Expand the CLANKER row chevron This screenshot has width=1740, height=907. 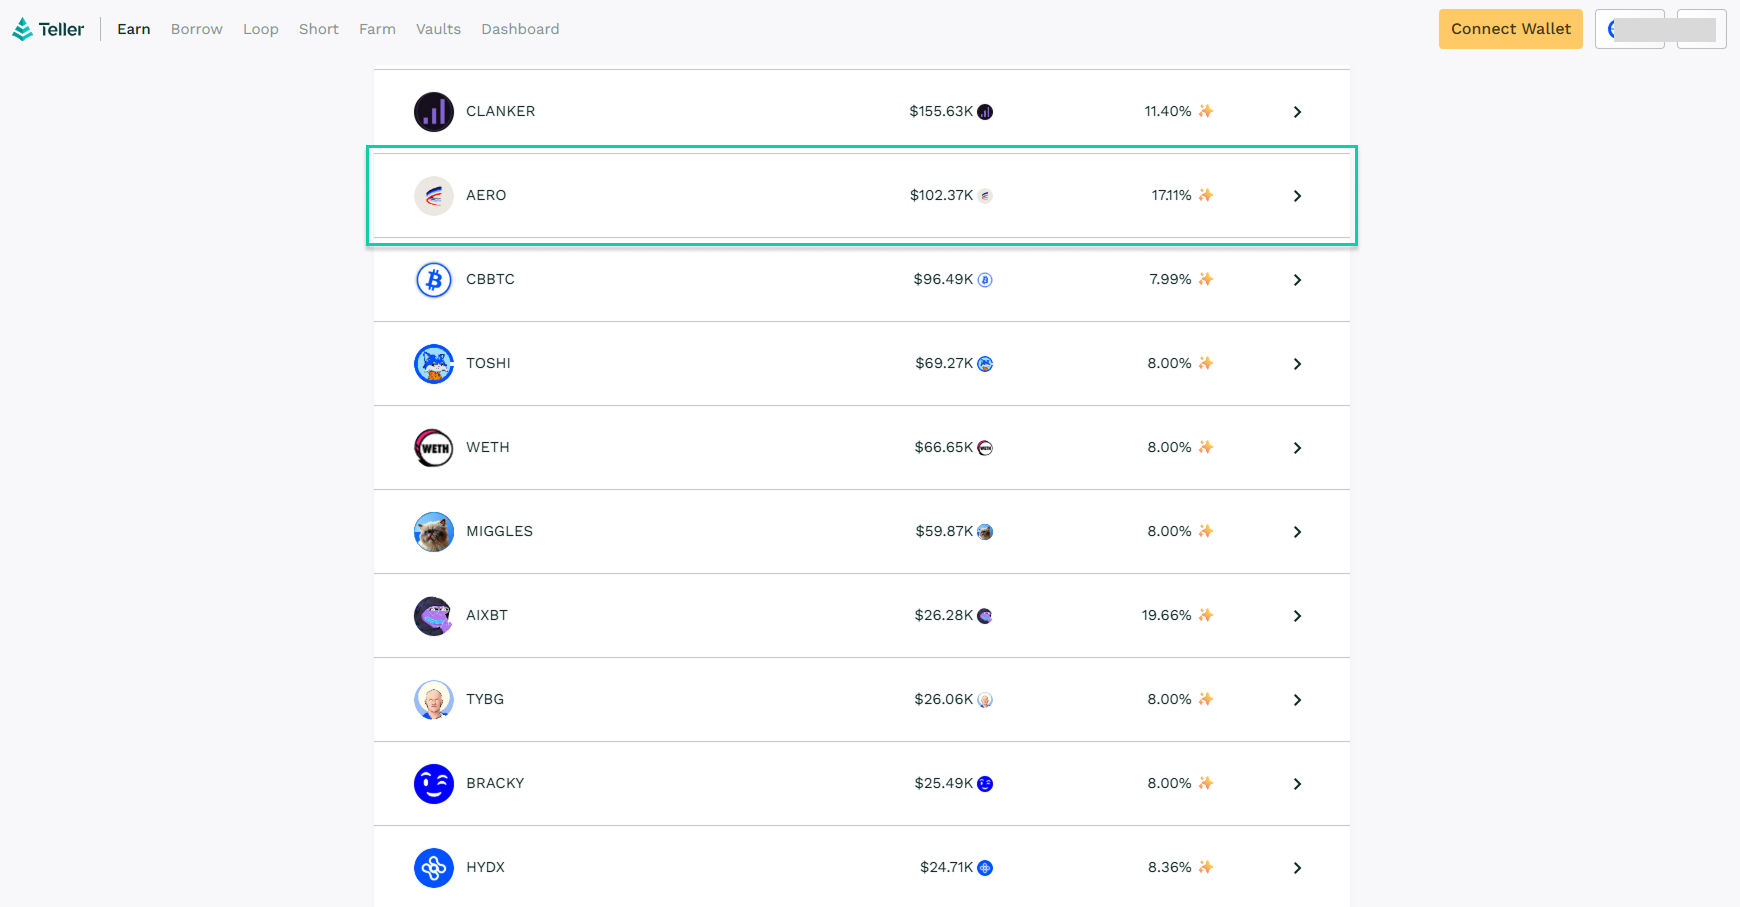point(1297,112)
